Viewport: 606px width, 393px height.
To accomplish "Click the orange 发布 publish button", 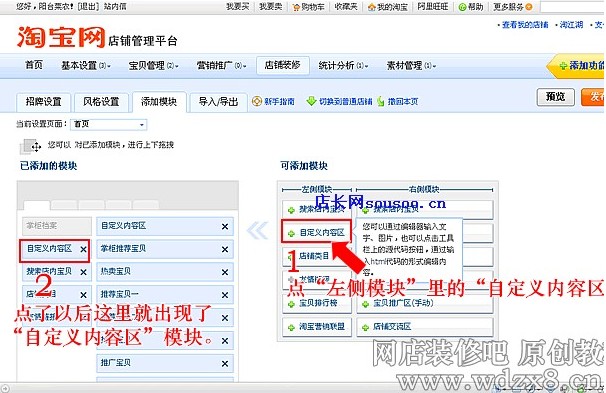I will coord(593,97).
